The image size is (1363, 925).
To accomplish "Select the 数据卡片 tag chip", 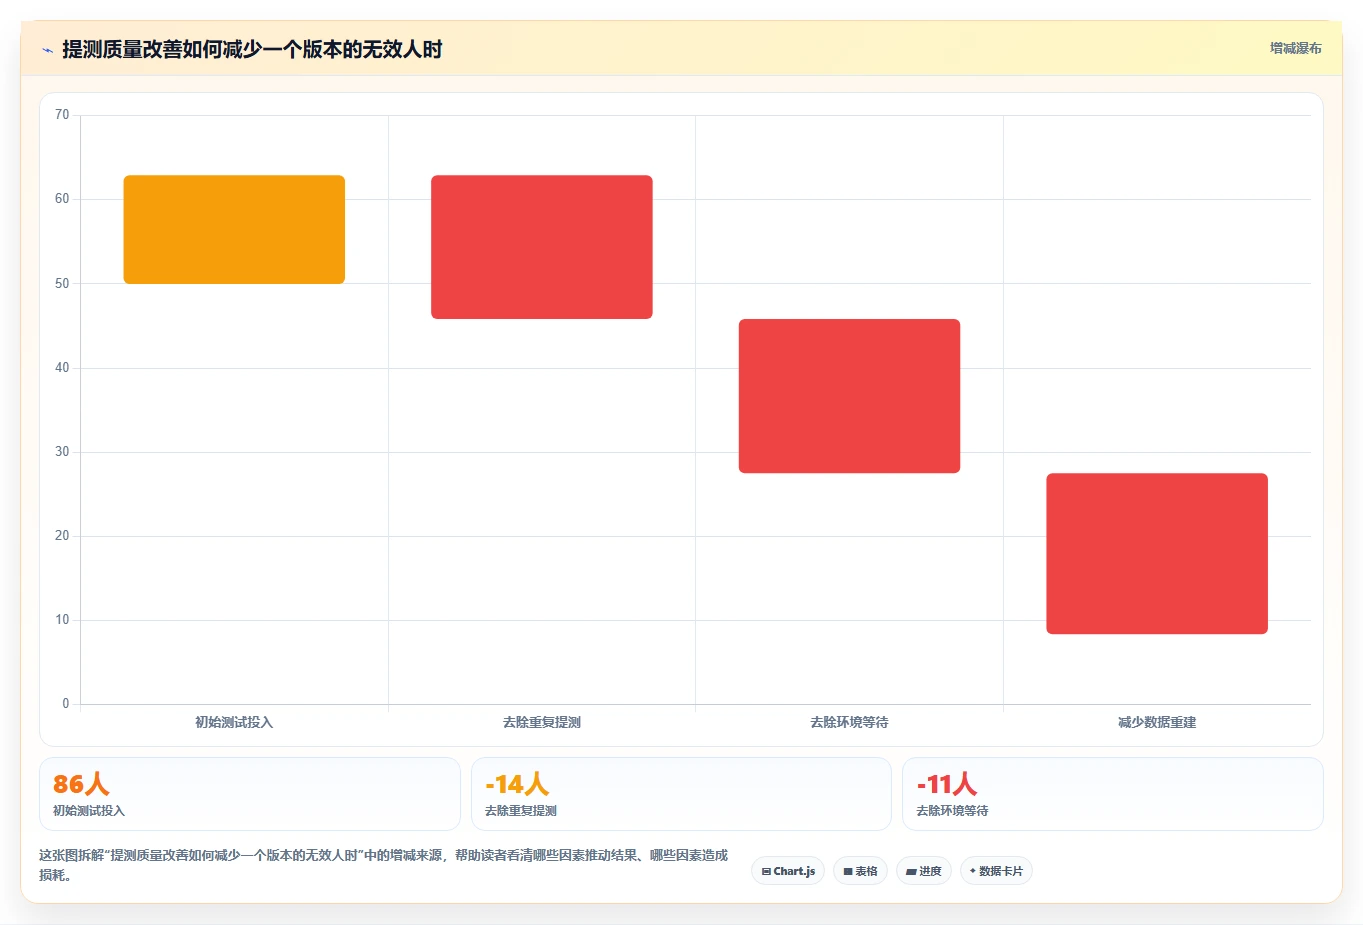I will click(x=996, y=871).
